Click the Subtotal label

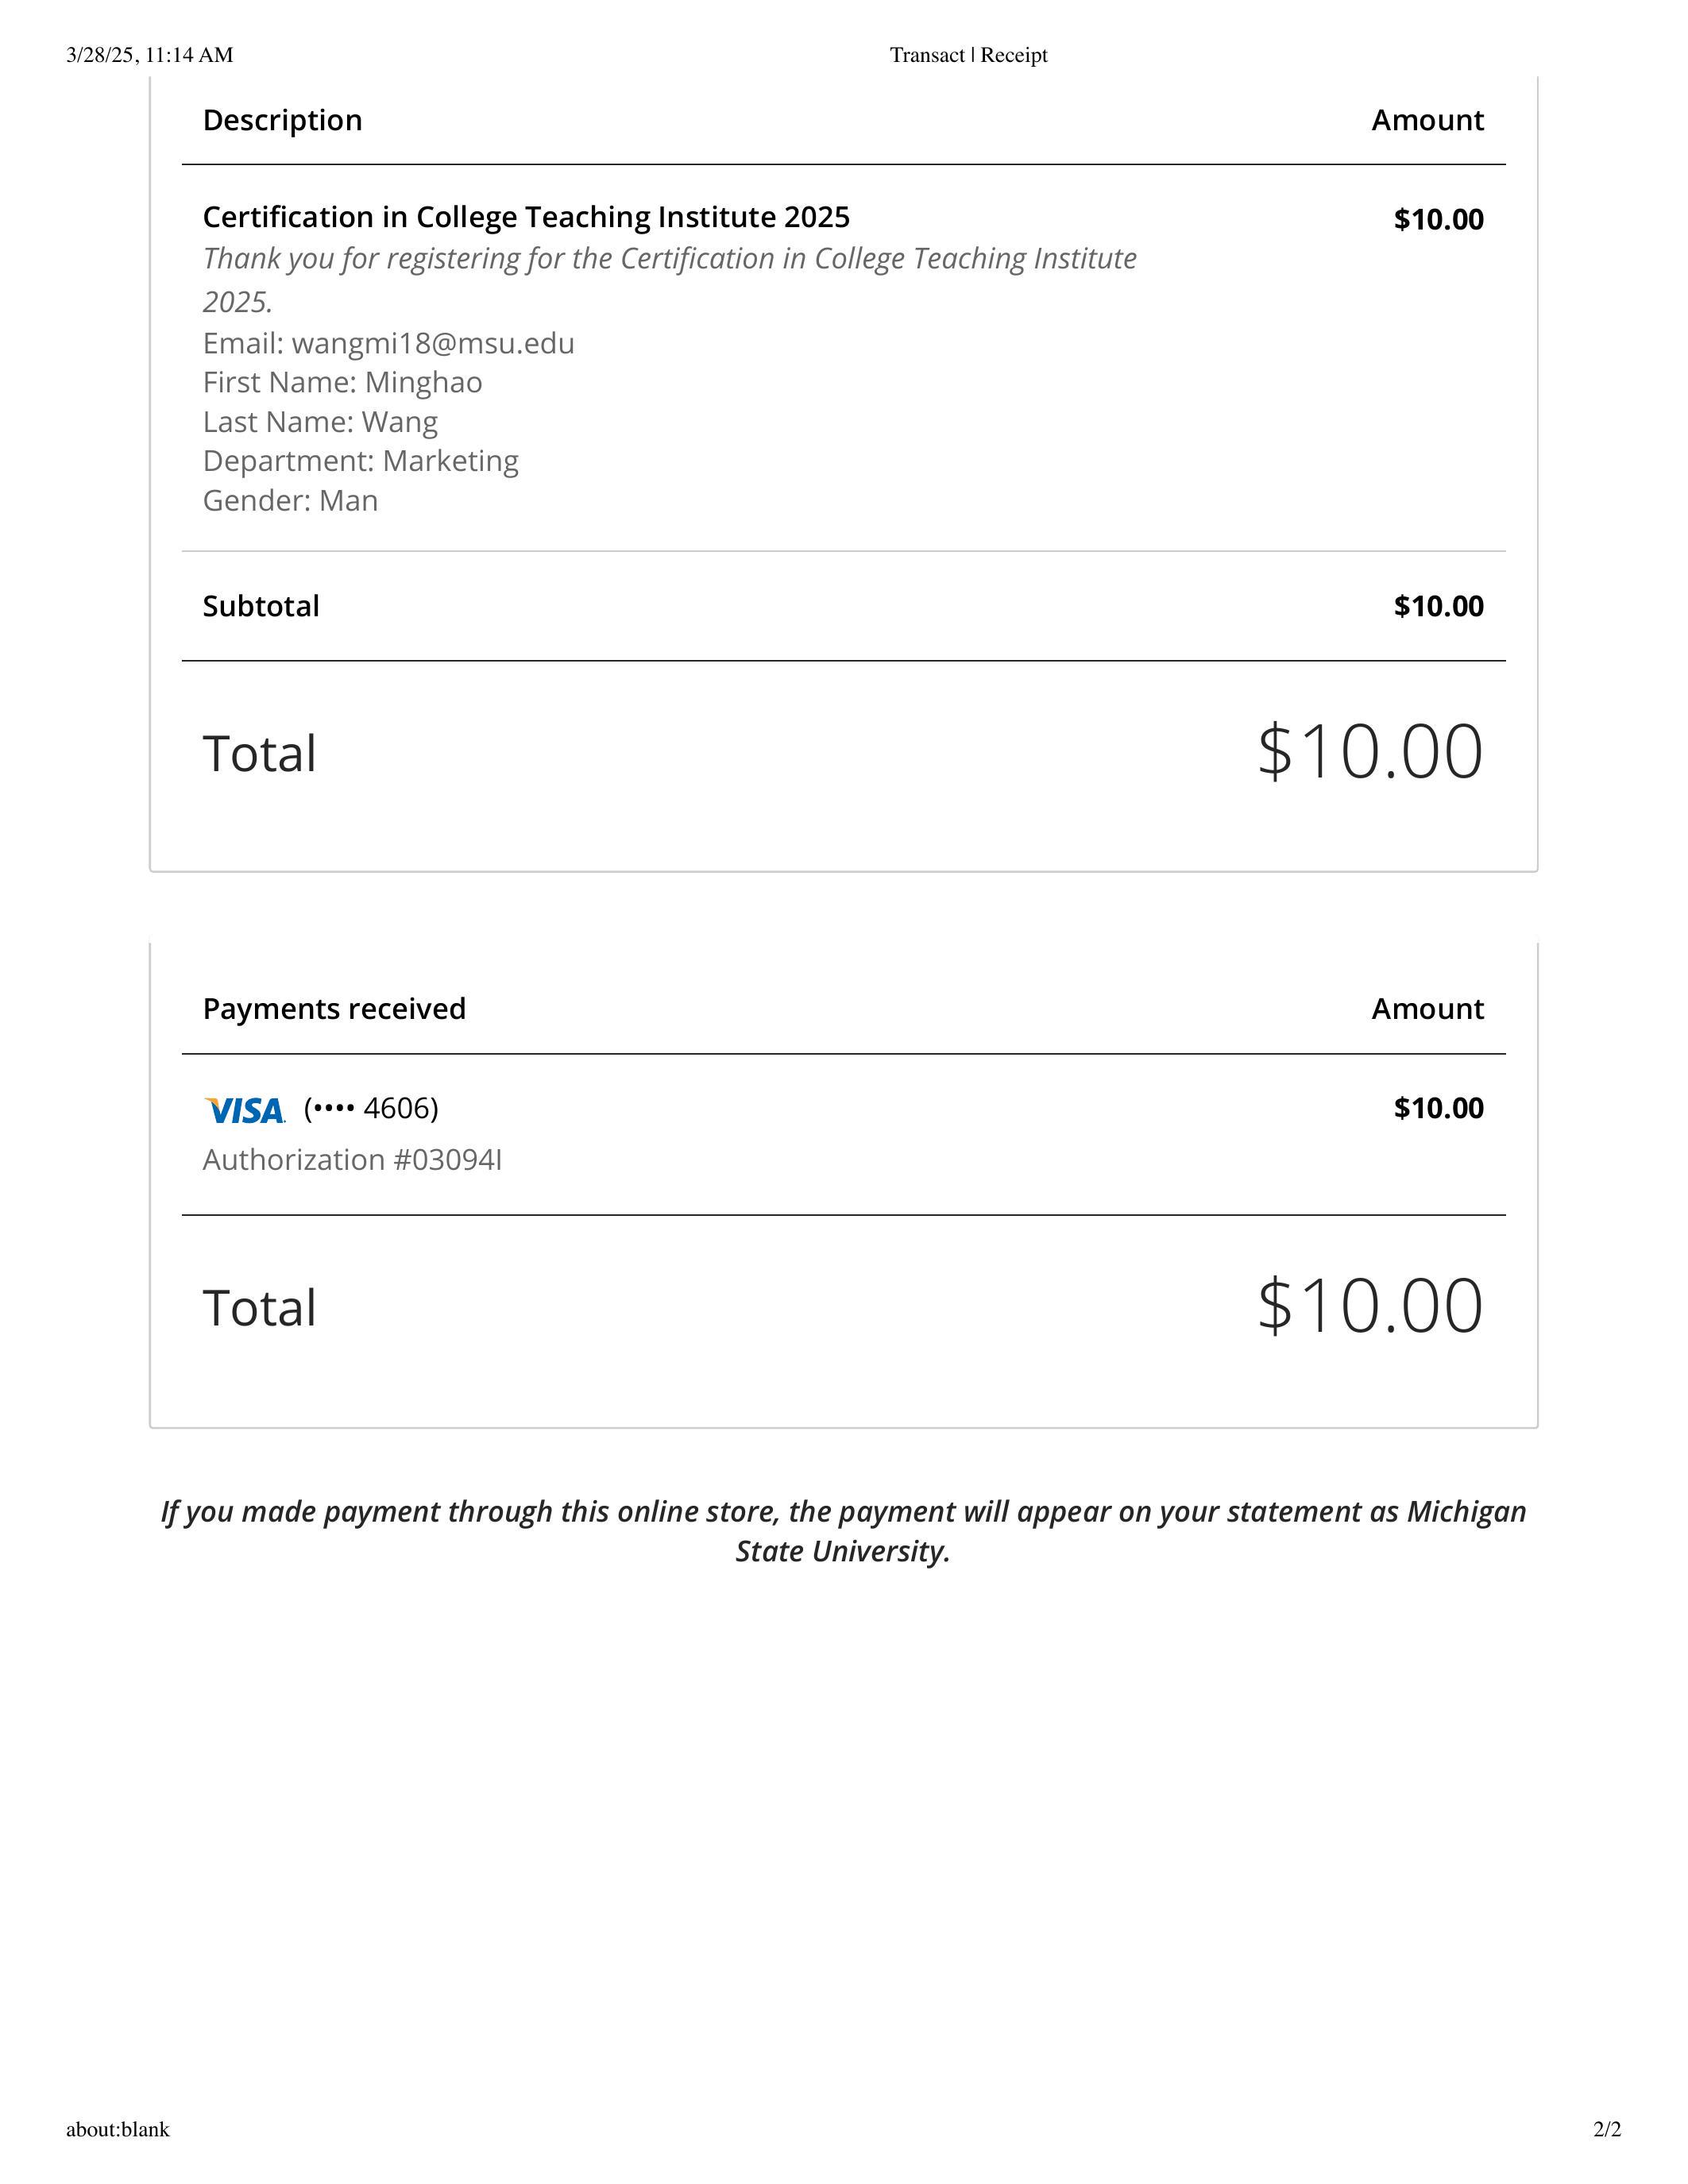tap(261, 606)
